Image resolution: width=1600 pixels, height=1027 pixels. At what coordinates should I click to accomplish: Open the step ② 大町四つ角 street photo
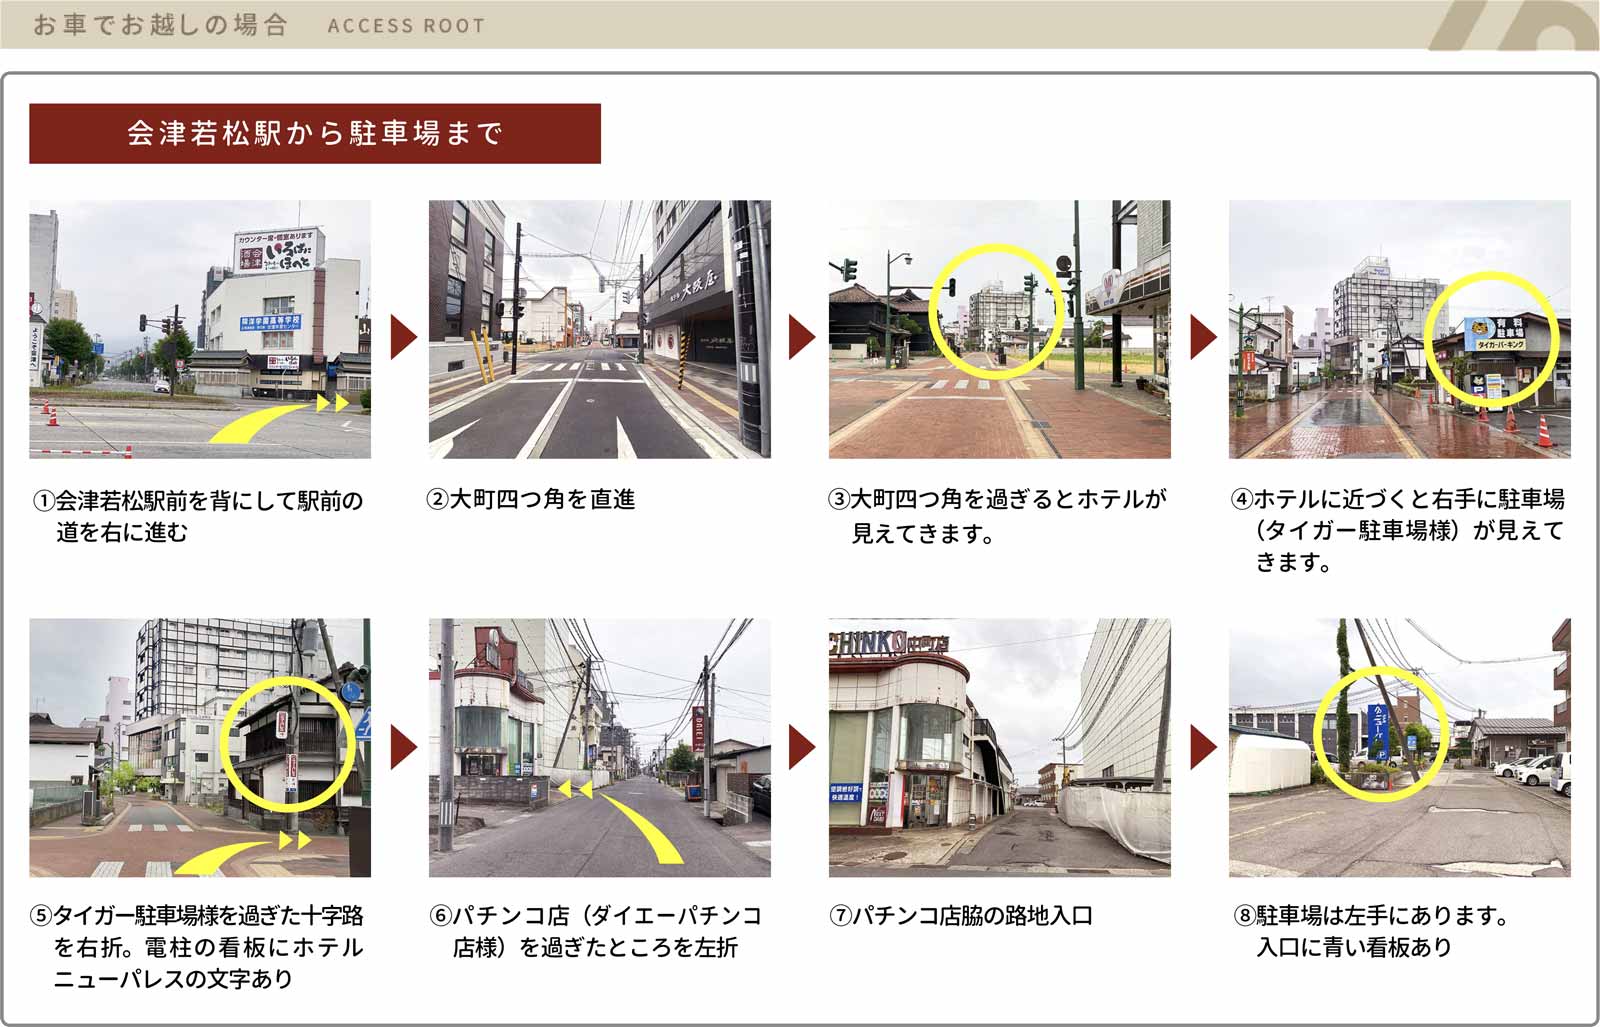point(599,329)
